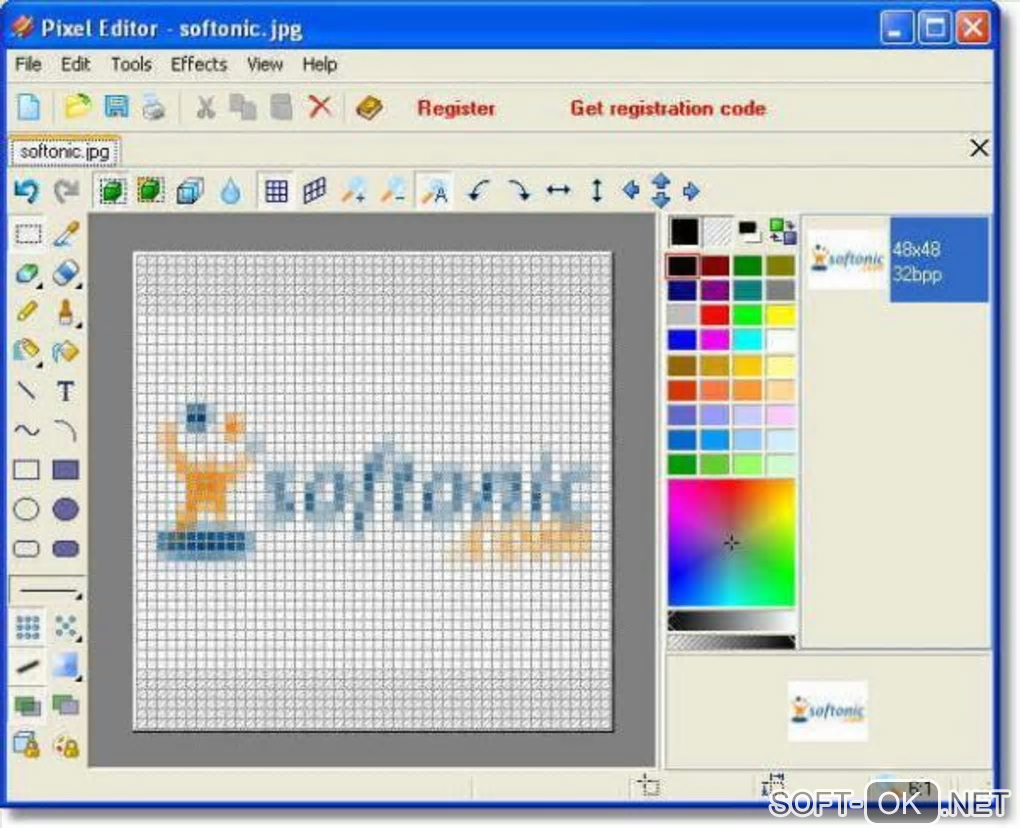Open the View menu
Image resolution: width=1020 pixels, height=828 pixels.
265,64
